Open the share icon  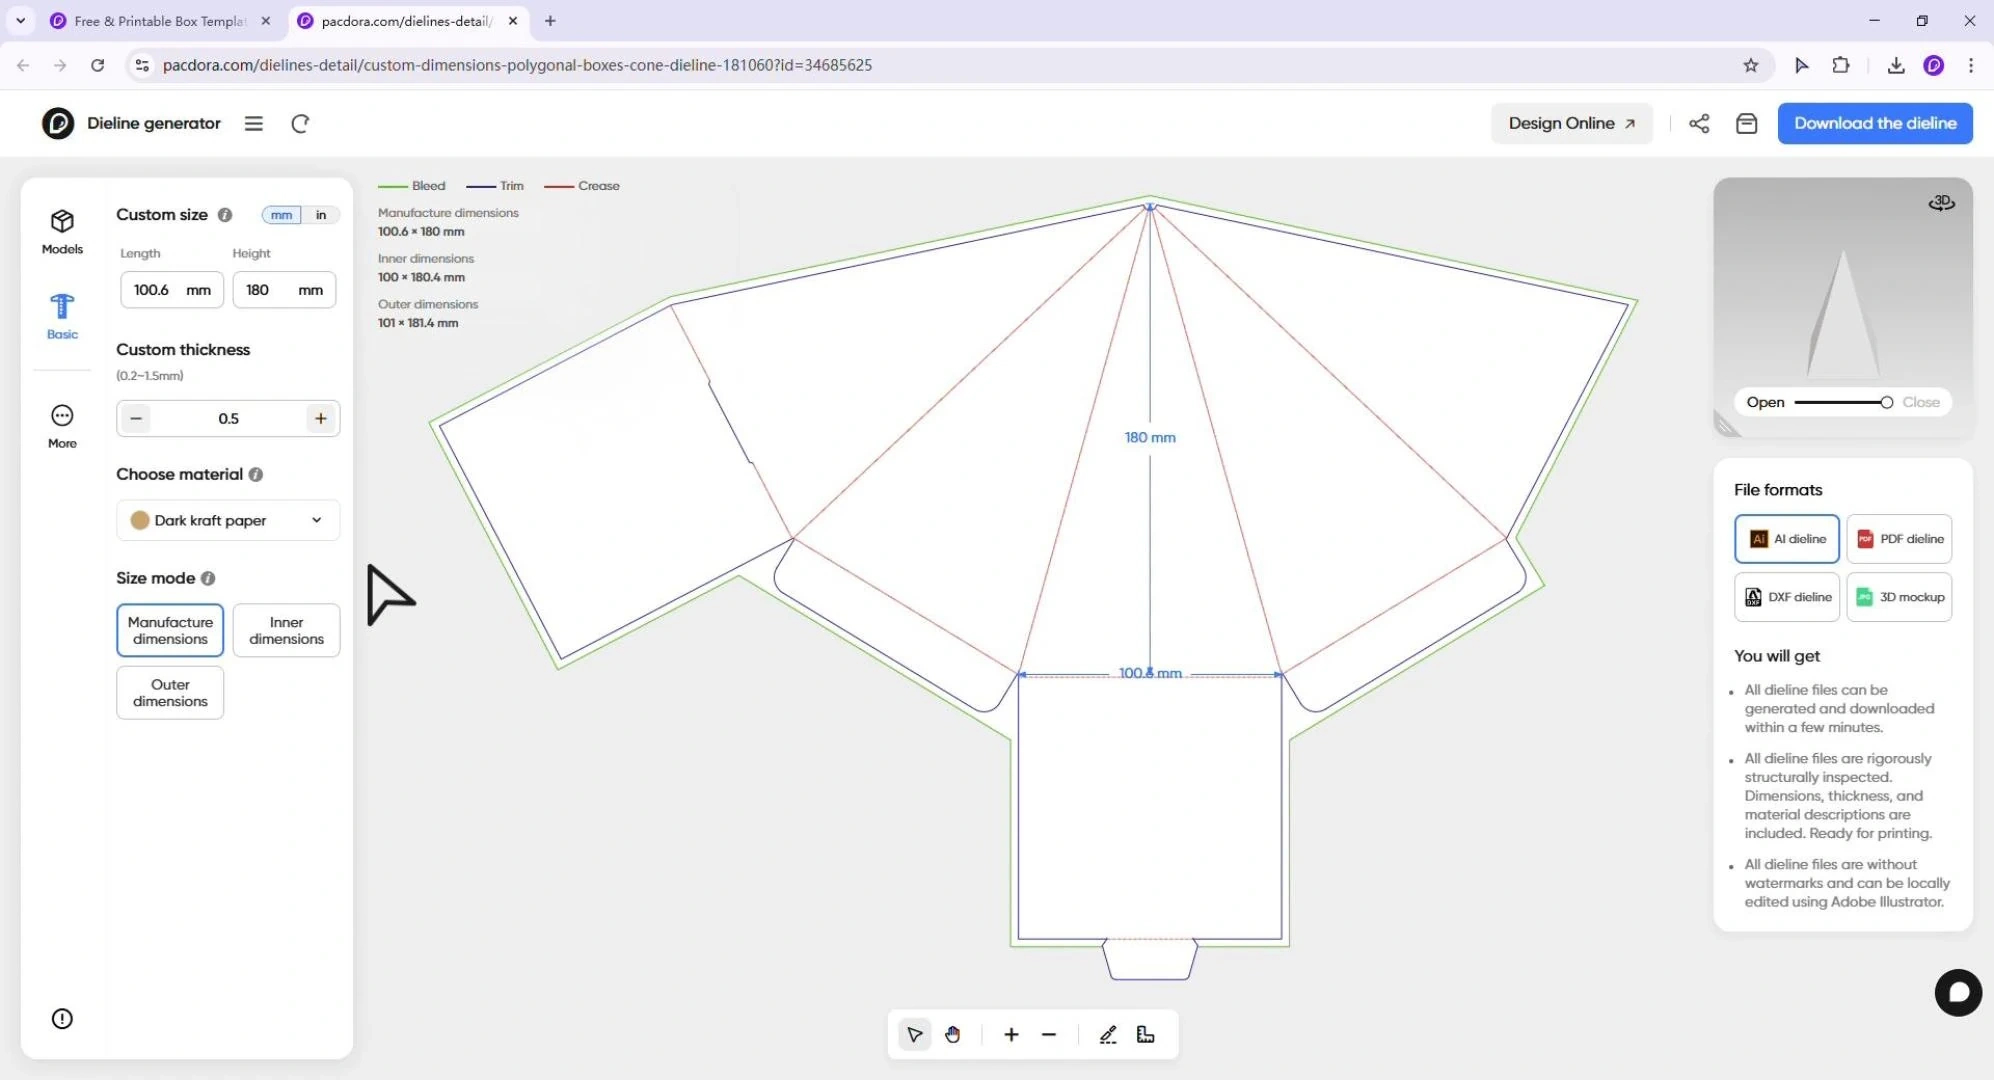click(1699, 123)
